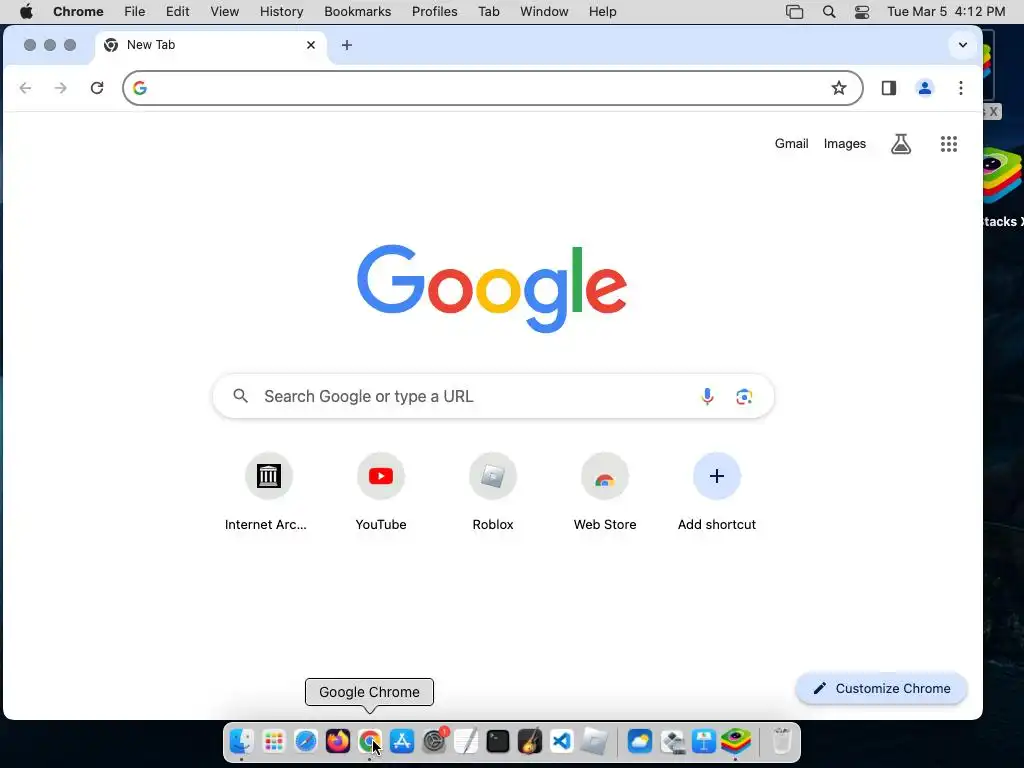The width and height of the screenshot is (1024, 768).
Task: Open the View menu
Action: (224, 12)
